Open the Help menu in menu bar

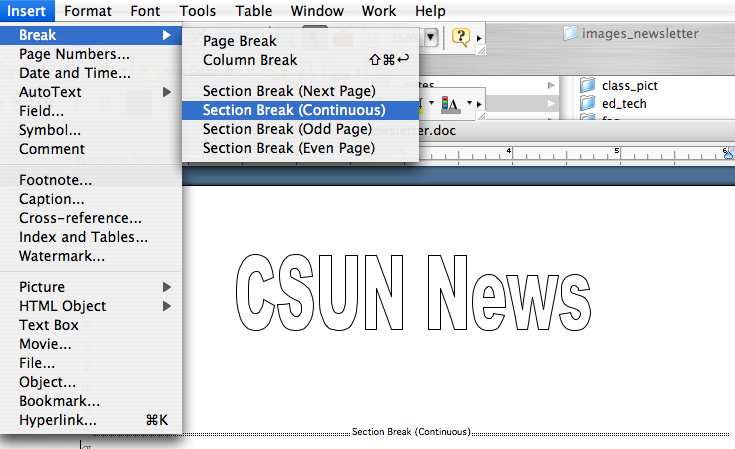pyautogui.click(x=430, y=11)
